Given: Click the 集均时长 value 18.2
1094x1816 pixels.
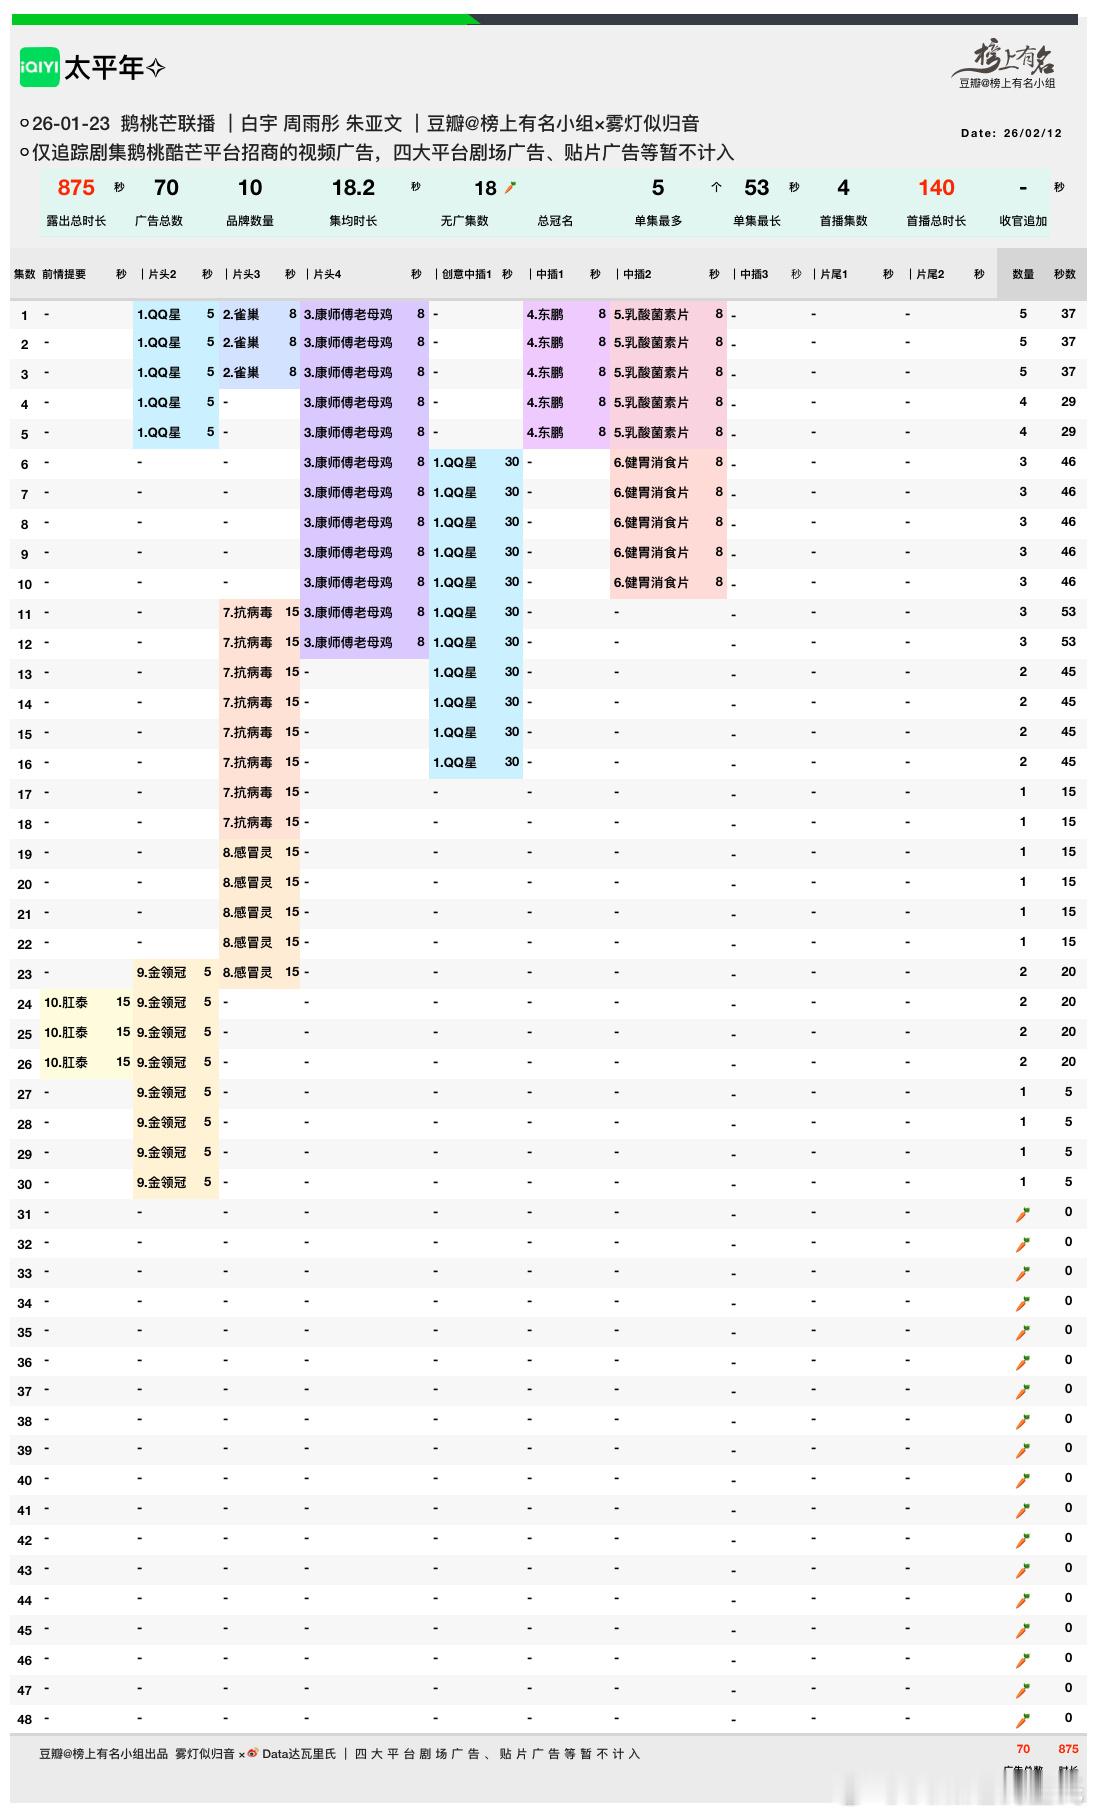Looking at the screenshot, I should [353, 188].
